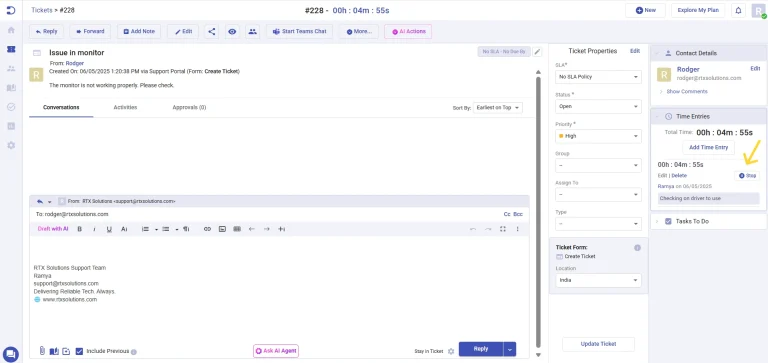Click Draft with AI in editor toolbar
This screenshot has height=363, width=768.
(53, 229)
